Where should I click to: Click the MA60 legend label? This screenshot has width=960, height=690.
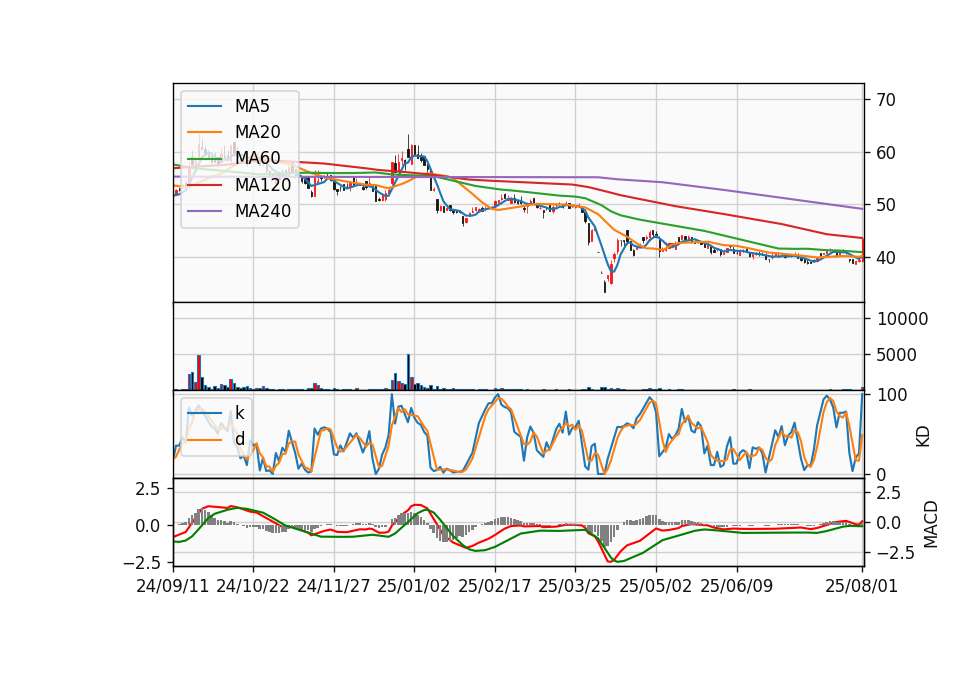click(x=258, y=158)
